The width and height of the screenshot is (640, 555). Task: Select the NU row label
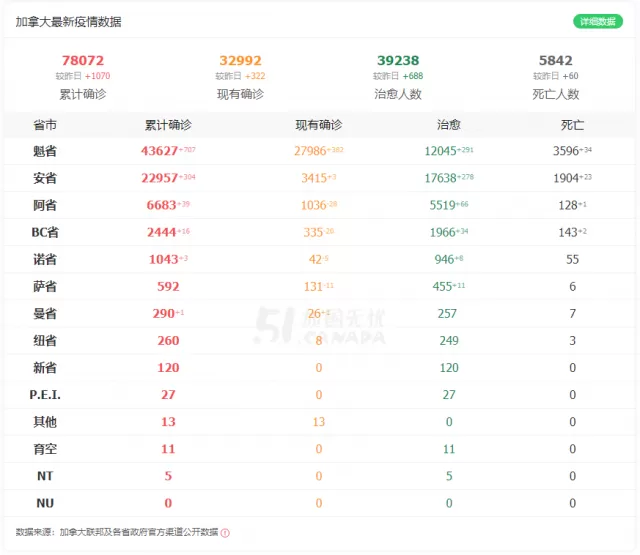(x=45, y=503)
